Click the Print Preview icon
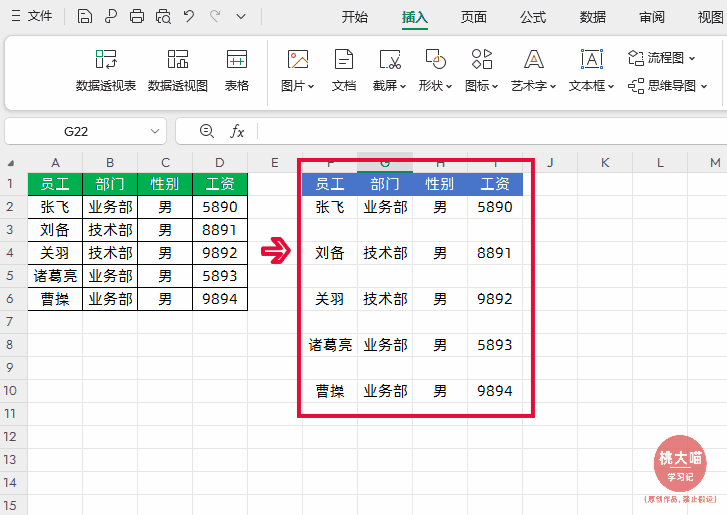This screenshot has height=515, width=727. (163, 17)
